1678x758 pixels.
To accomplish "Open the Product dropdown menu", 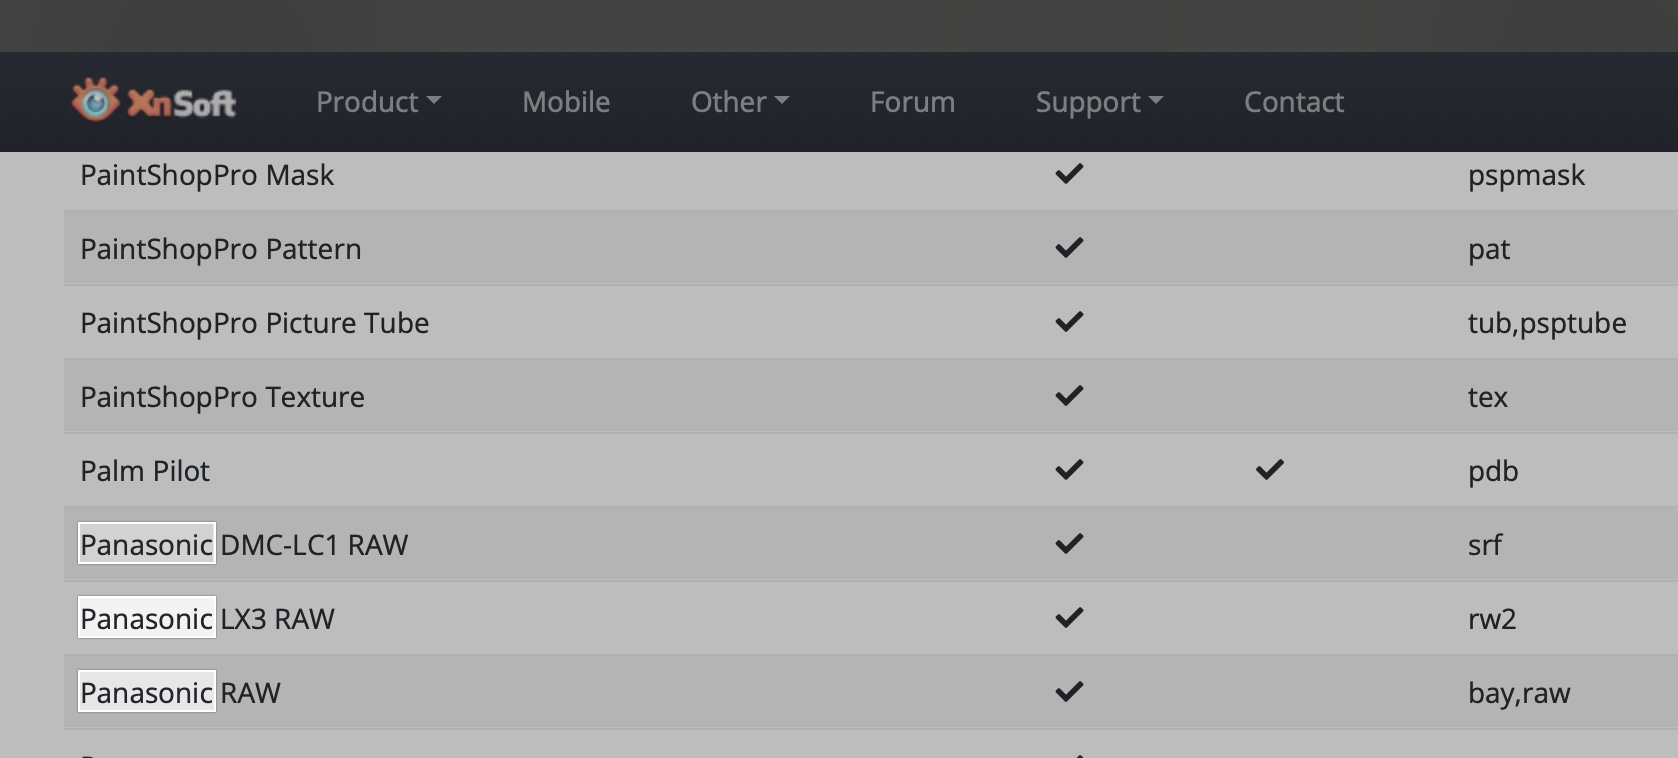I will coord(378,102).
